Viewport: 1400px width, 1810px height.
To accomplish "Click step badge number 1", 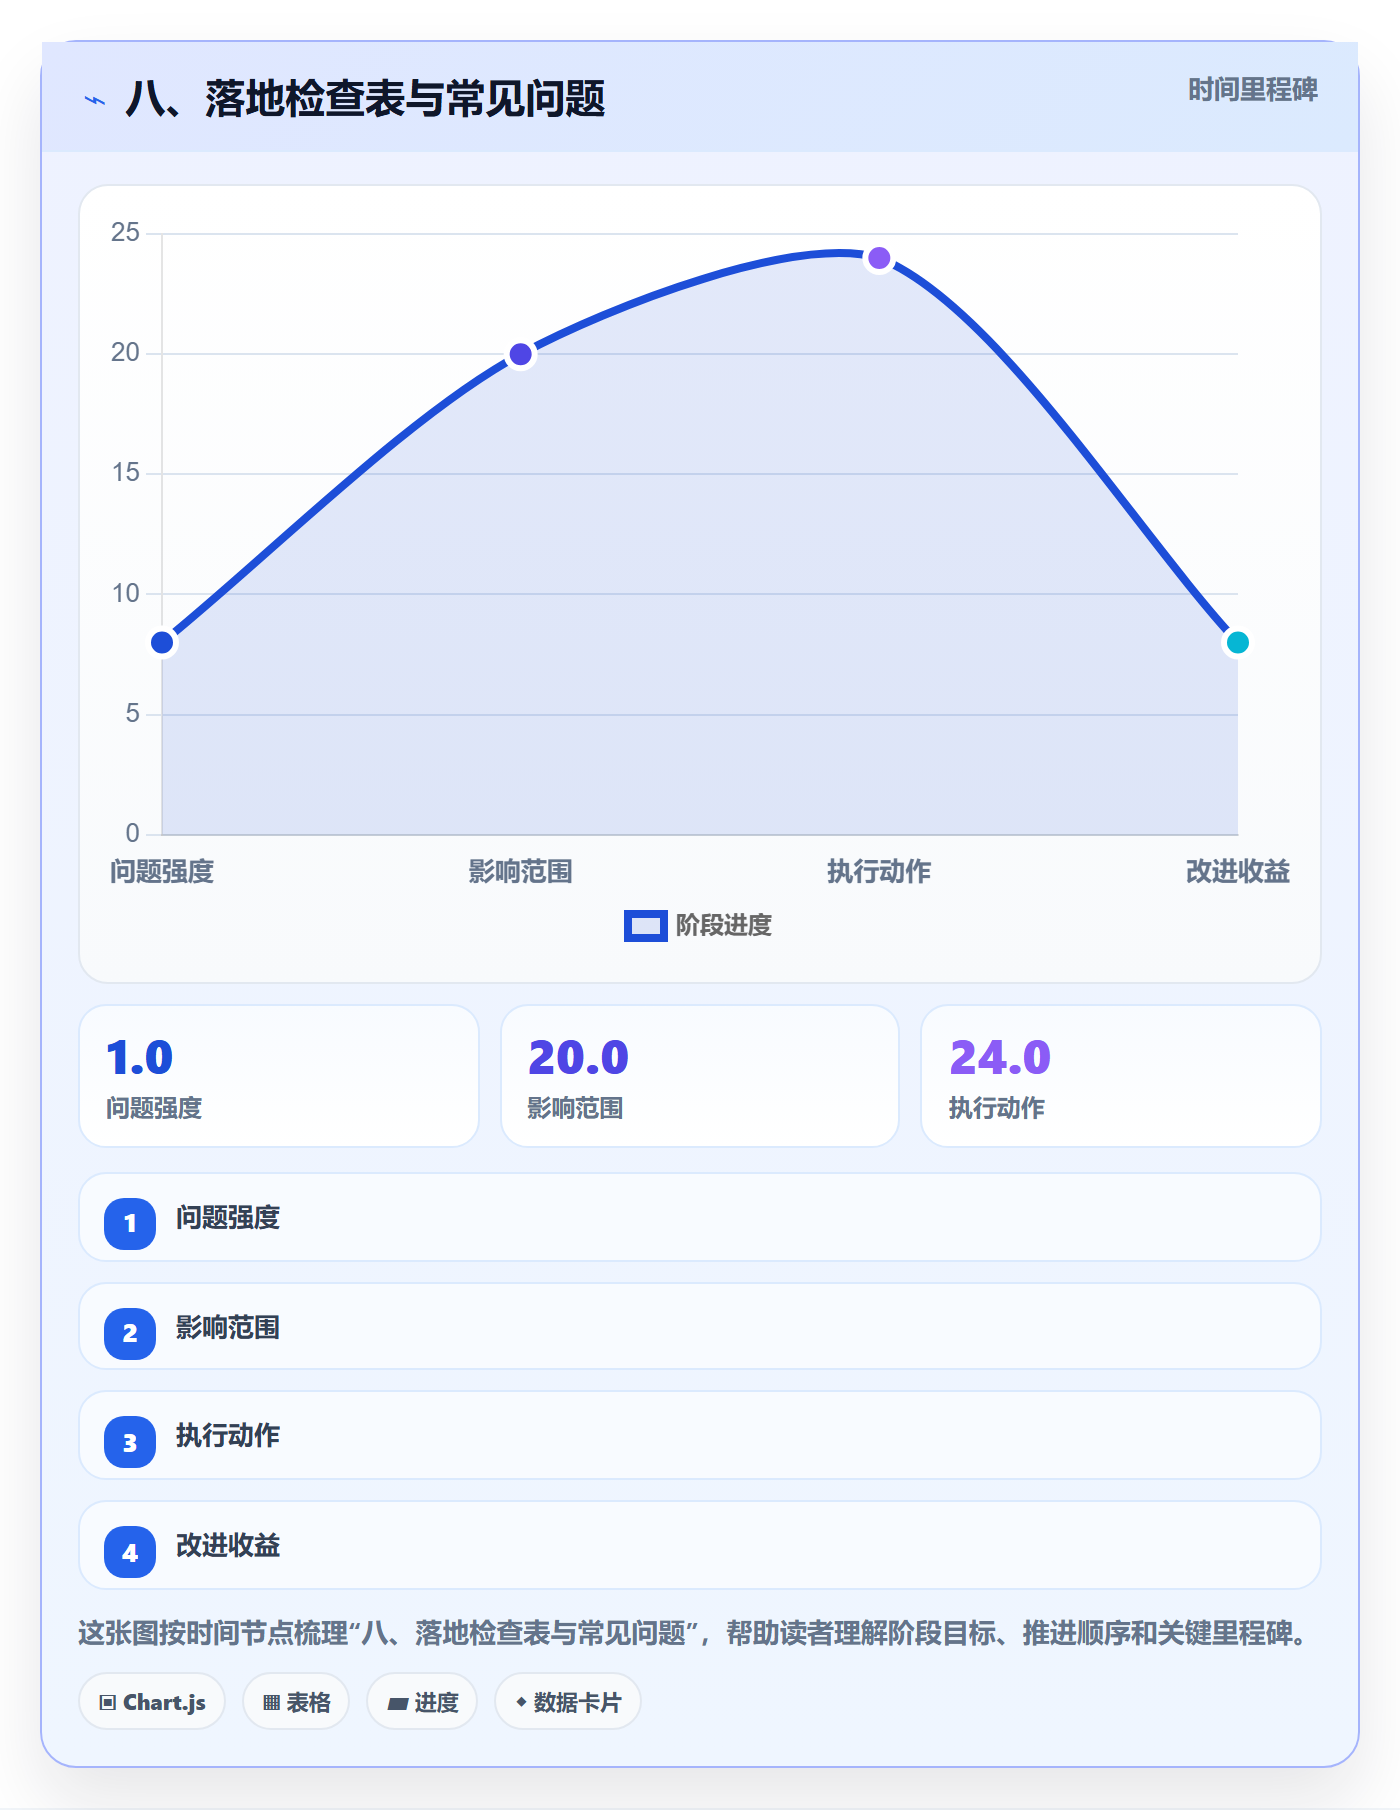I will point(130,1223).
